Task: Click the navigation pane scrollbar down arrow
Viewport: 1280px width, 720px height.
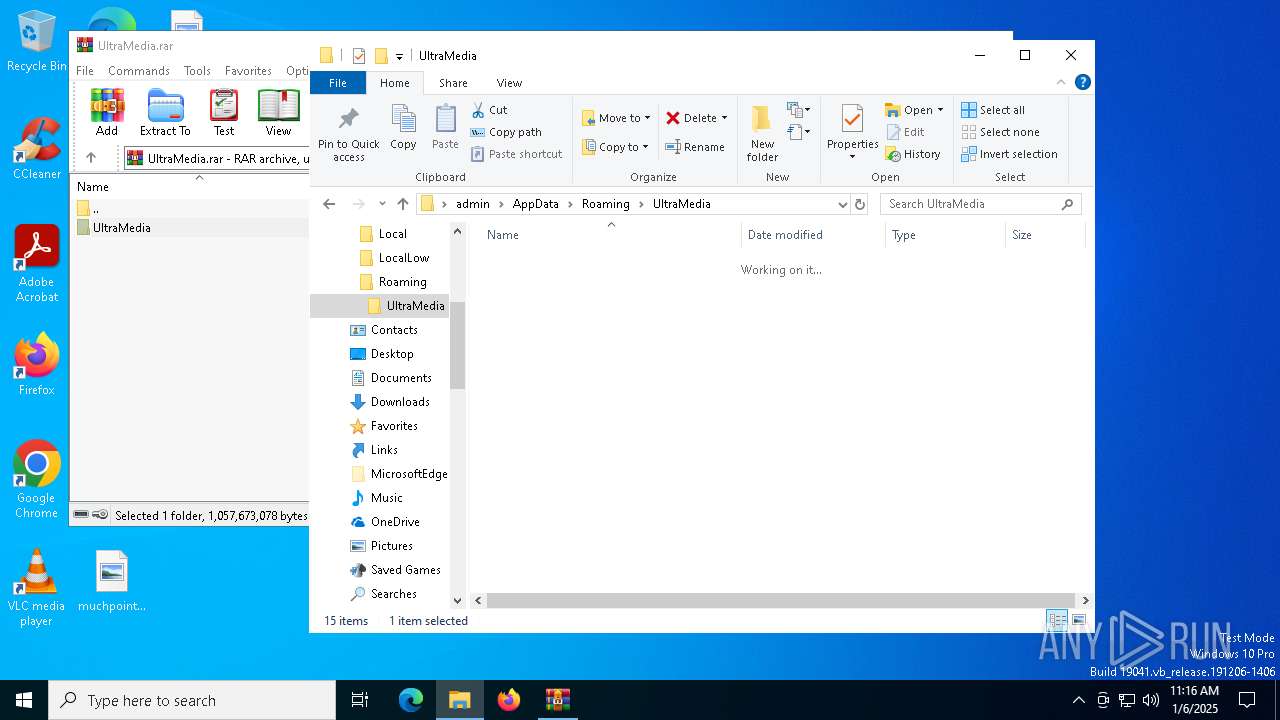Action: (458, 601)
